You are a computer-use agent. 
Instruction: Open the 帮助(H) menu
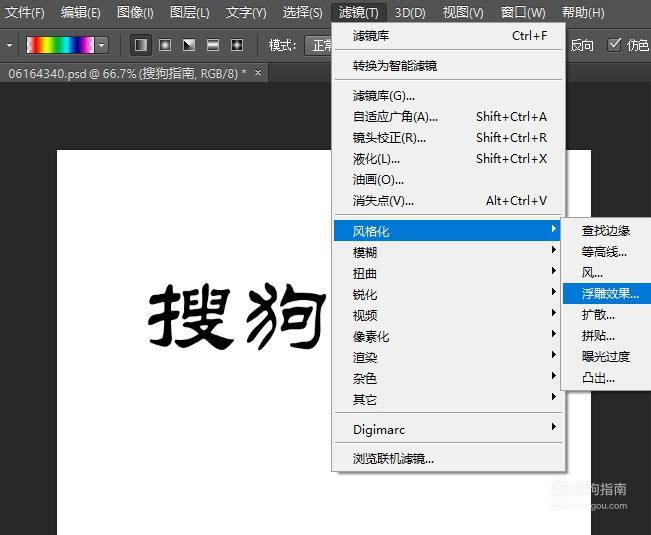pyautogui.click(x=583, y=12)
